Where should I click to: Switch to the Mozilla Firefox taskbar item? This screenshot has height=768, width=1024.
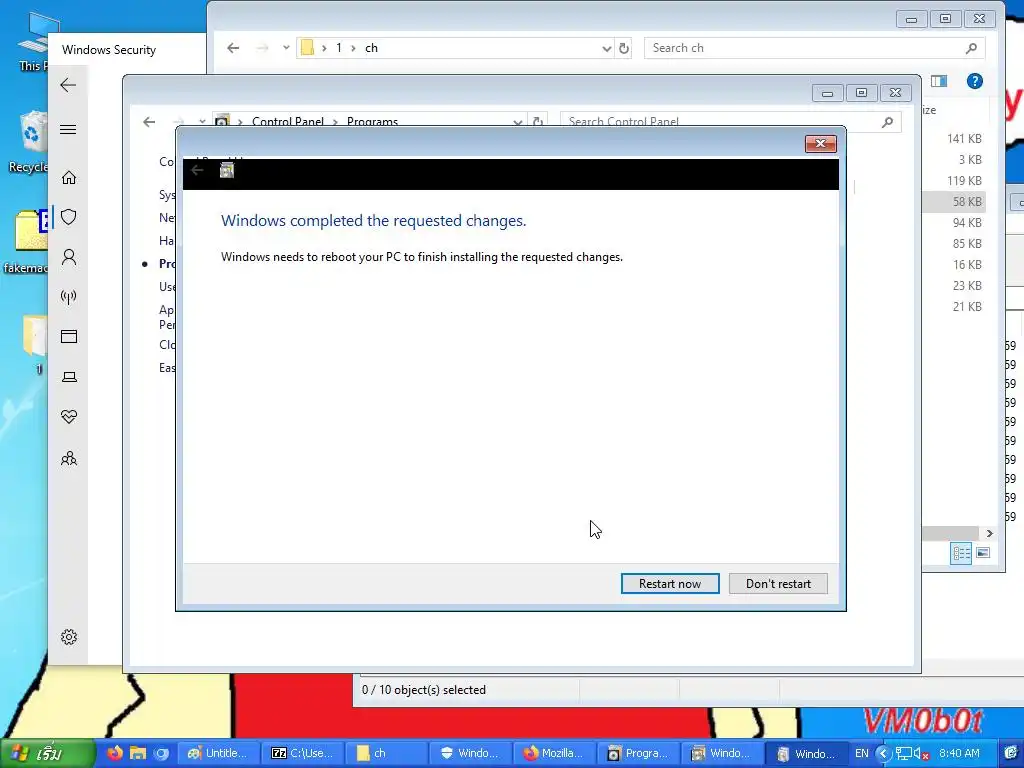click(554, 753)
